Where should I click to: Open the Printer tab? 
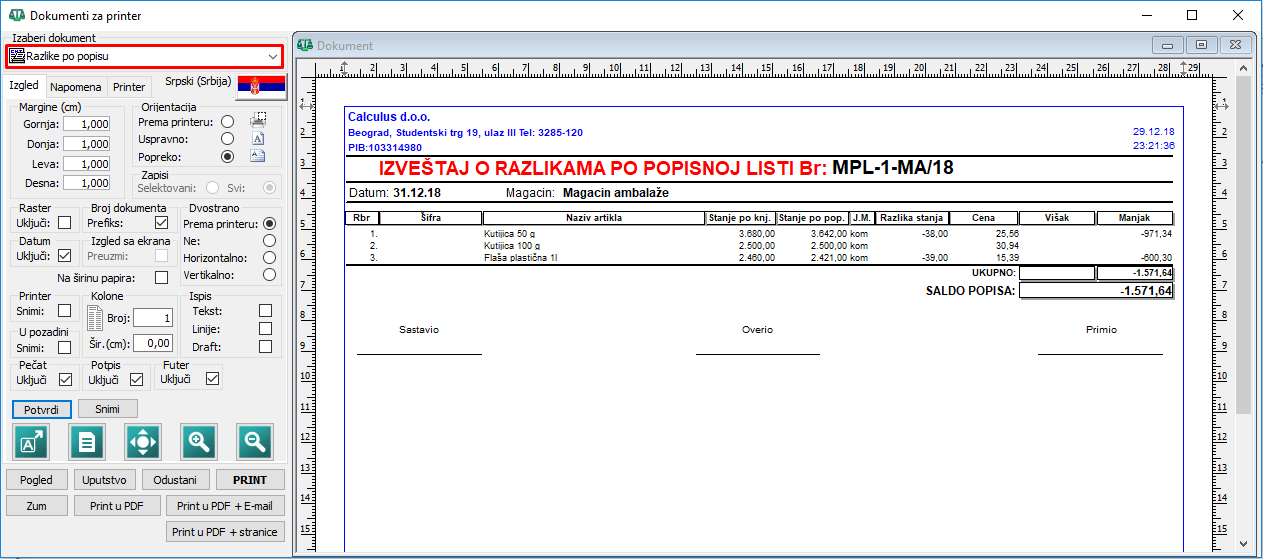coord(129,87)
